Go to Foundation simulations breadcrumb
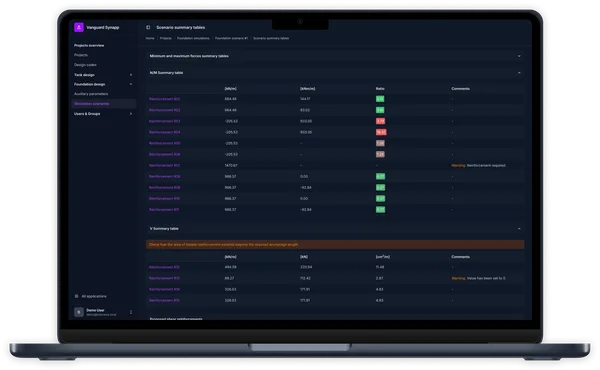Screen dimensions: 600x370 tap(193, 38)
